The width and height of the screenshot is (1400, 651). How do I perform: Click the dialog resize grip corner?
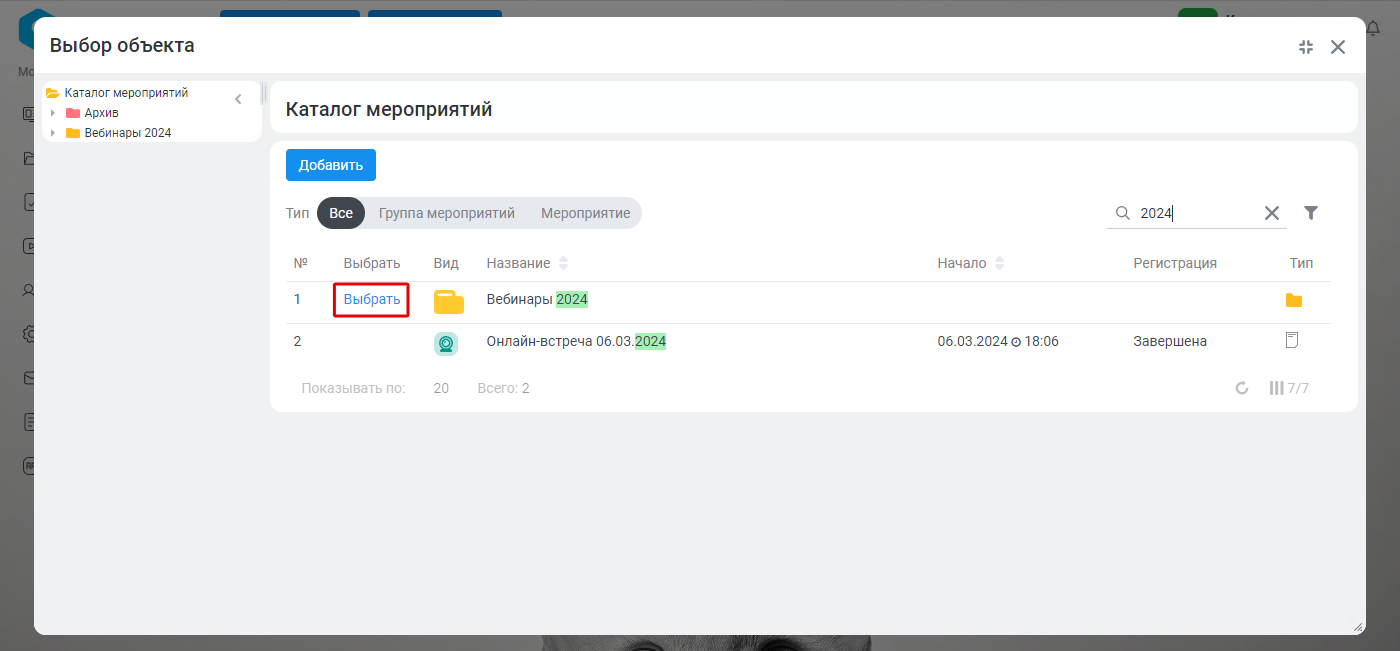(1357, 627)
